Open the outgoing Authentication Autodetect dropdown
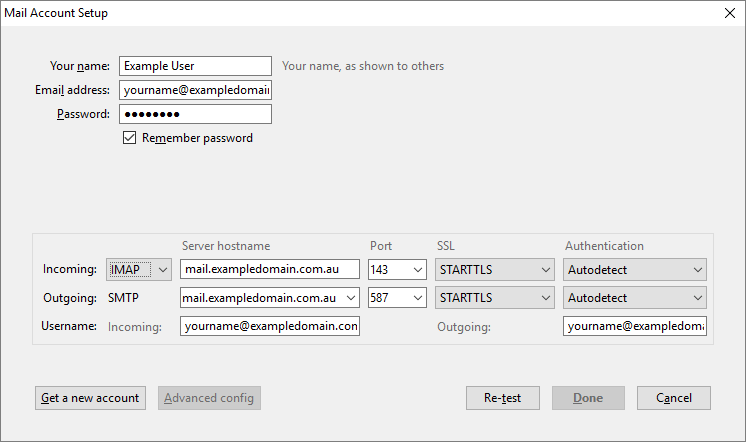Image resolution: width=746 pixels, height=442 pixels. [634, 298]
